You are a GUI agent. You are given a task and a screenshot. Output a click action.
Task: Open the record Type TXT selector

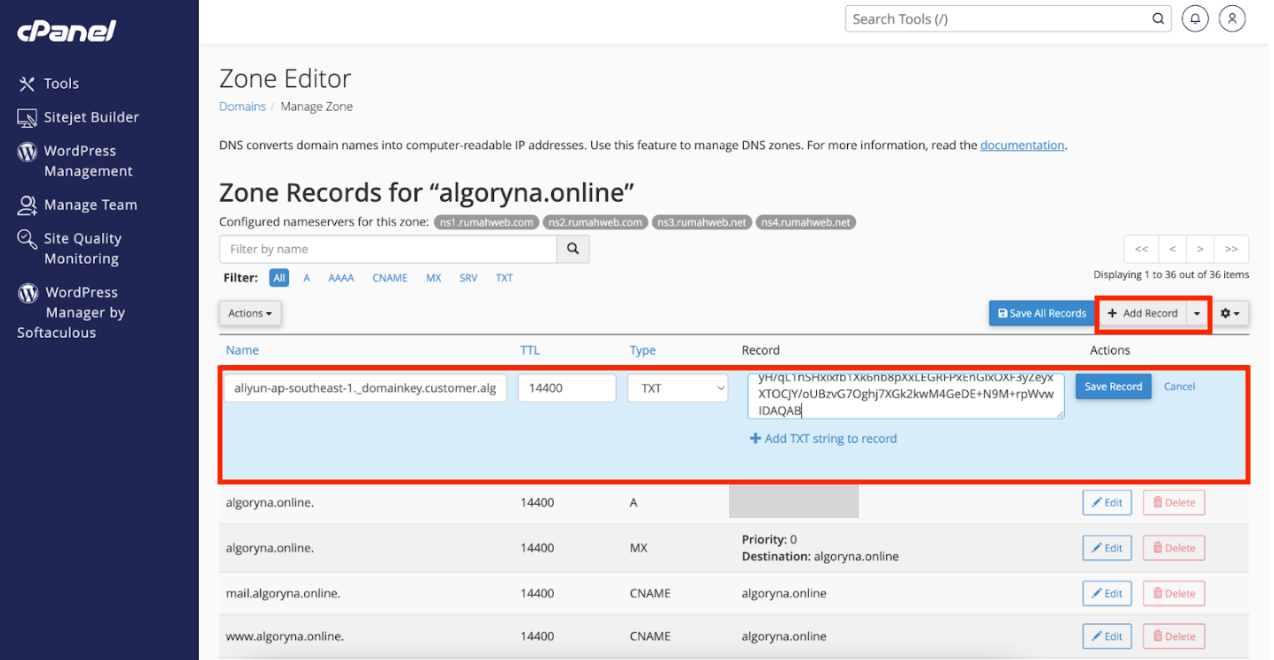[677, 388]
